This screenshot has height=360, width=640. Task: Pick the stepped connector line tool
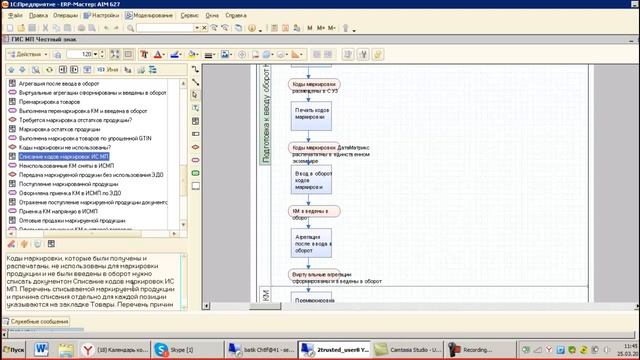(x=196, y=69)
